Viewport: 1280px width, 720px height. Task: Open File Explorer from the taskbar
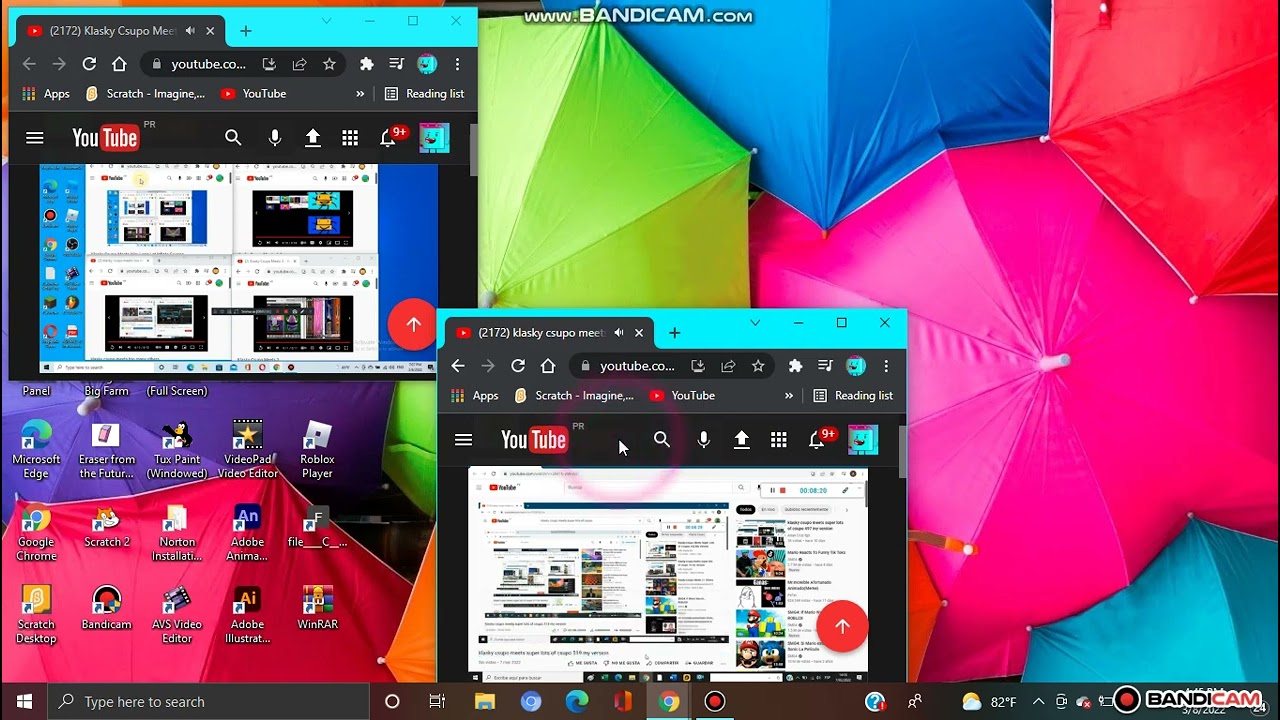click(484, 702)
